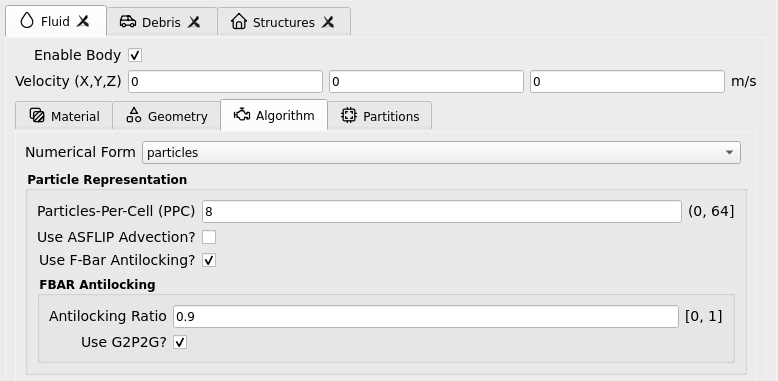
Task: Click the Partitions tab chip icon
Action: pos(349,116)
